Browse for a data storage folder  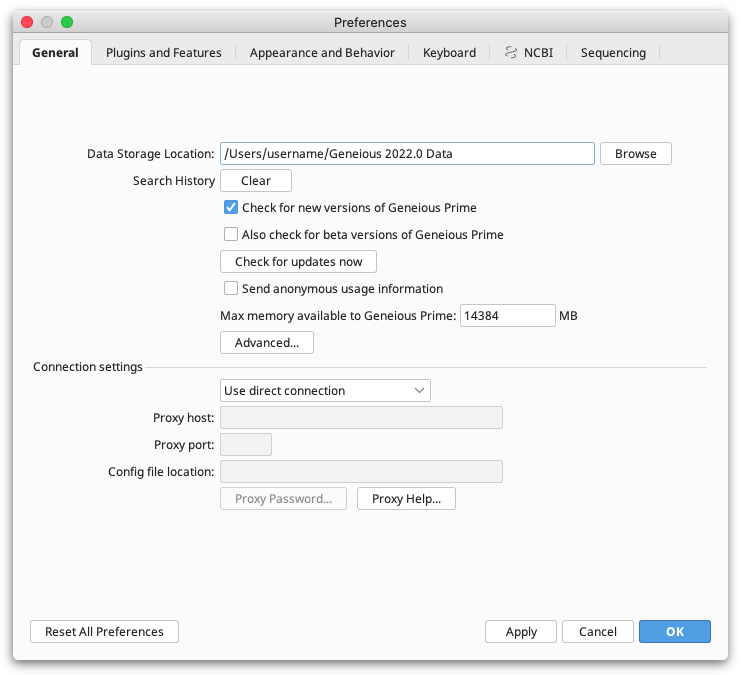pyautogui.click(x=636, y=154)
